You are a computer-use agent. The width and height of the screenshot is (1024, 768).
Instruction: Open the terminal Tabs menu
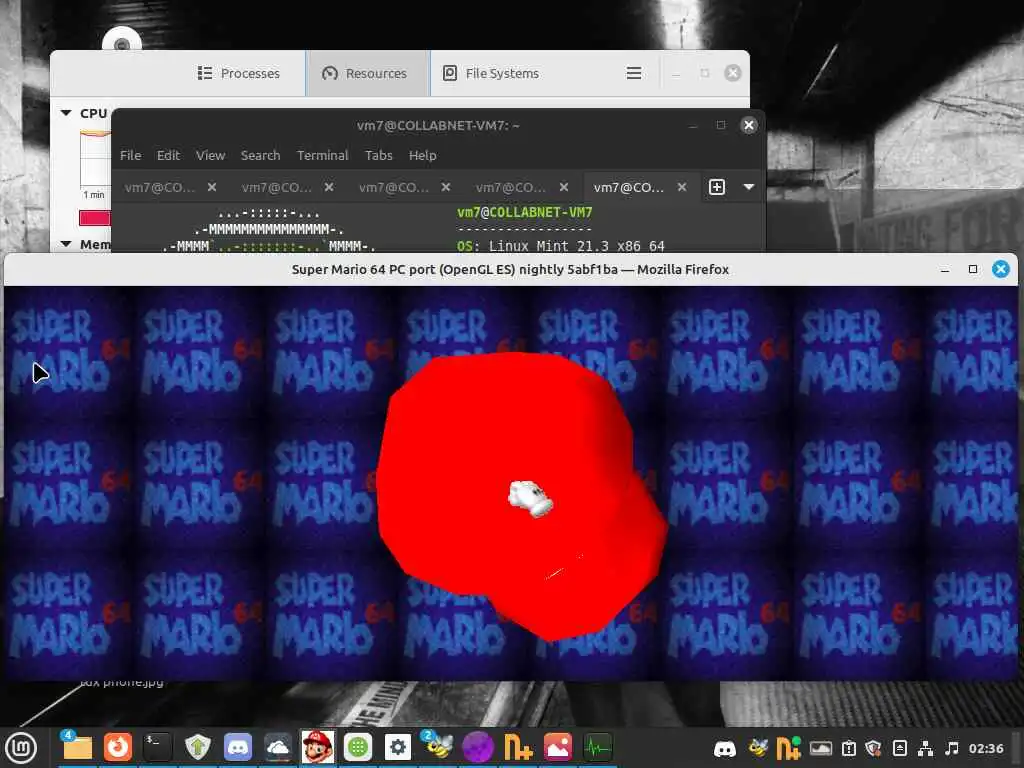click(x=379, y=155)
